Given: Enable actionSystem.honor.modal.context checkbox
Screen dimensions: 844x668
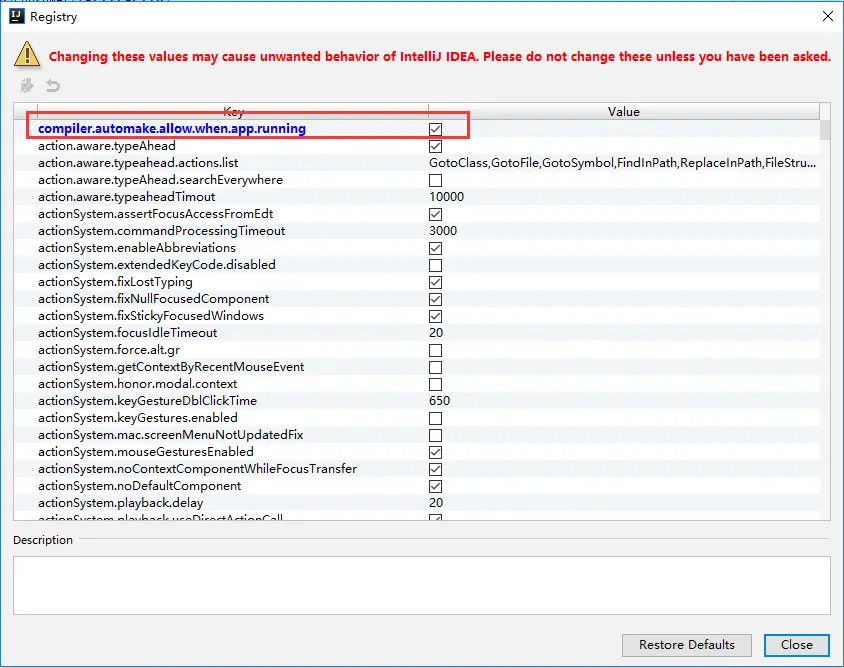Looking at the screenshot, I should tap(435, 384).
